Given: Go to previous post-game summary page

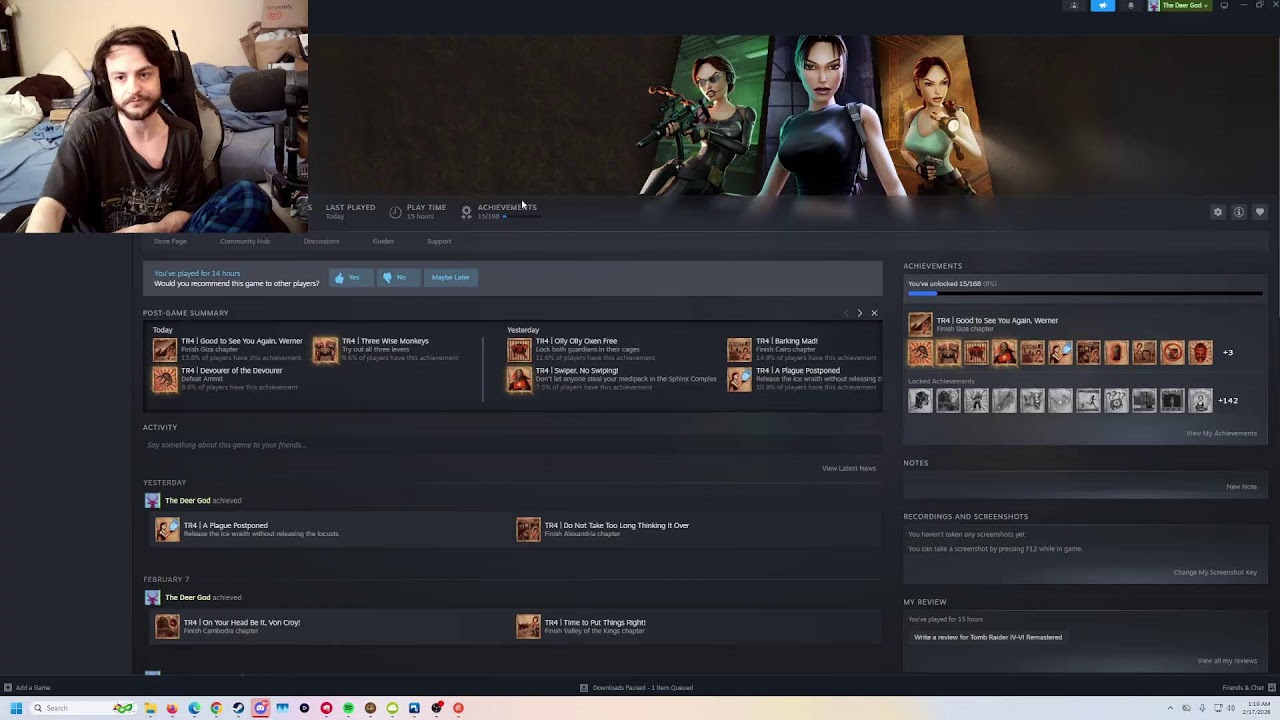Looking at the screenshot, I should pyautogui.click(x=846, y=313).
